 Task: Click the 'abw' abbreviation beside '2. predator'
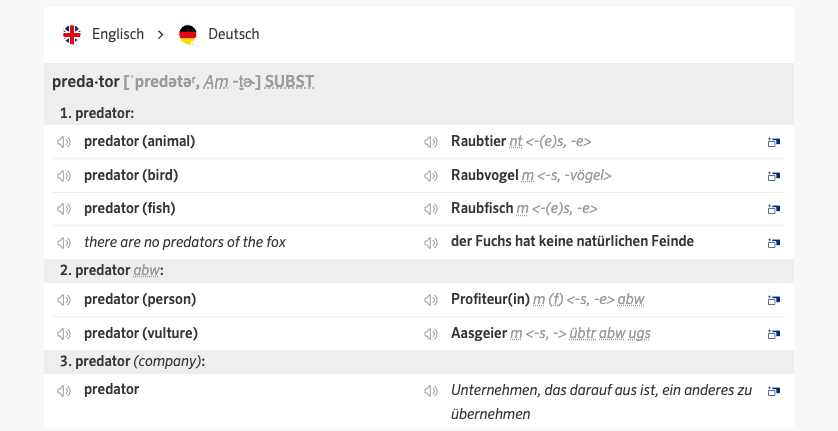(146, 271)
